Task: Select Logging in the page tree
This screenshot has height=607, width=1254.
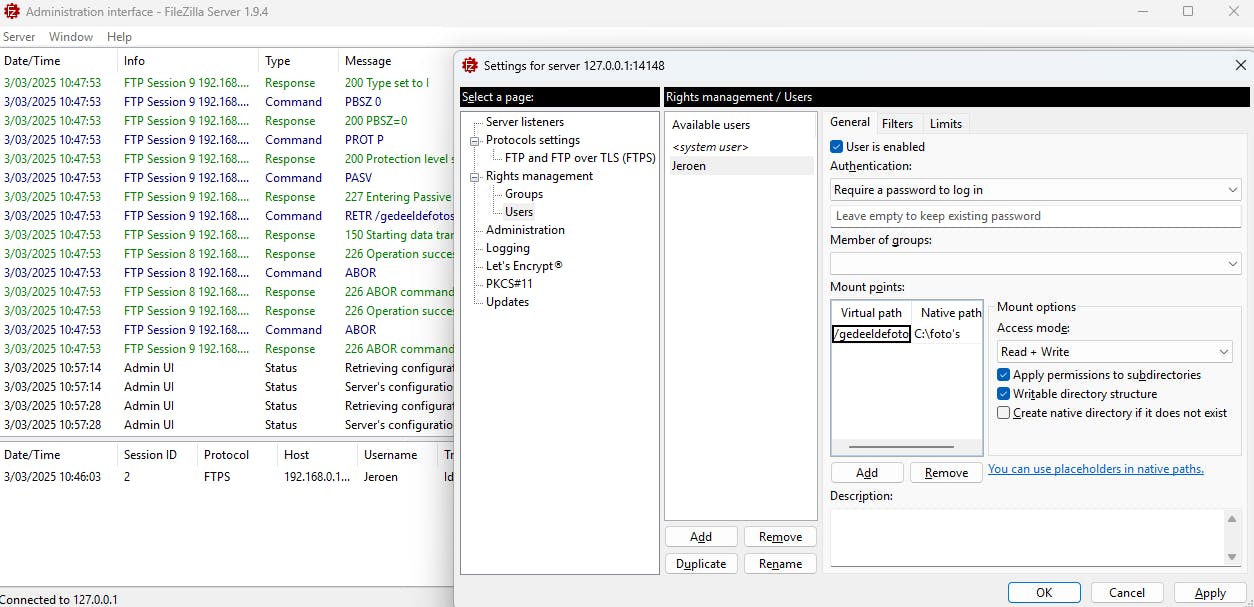Action: 508,248
